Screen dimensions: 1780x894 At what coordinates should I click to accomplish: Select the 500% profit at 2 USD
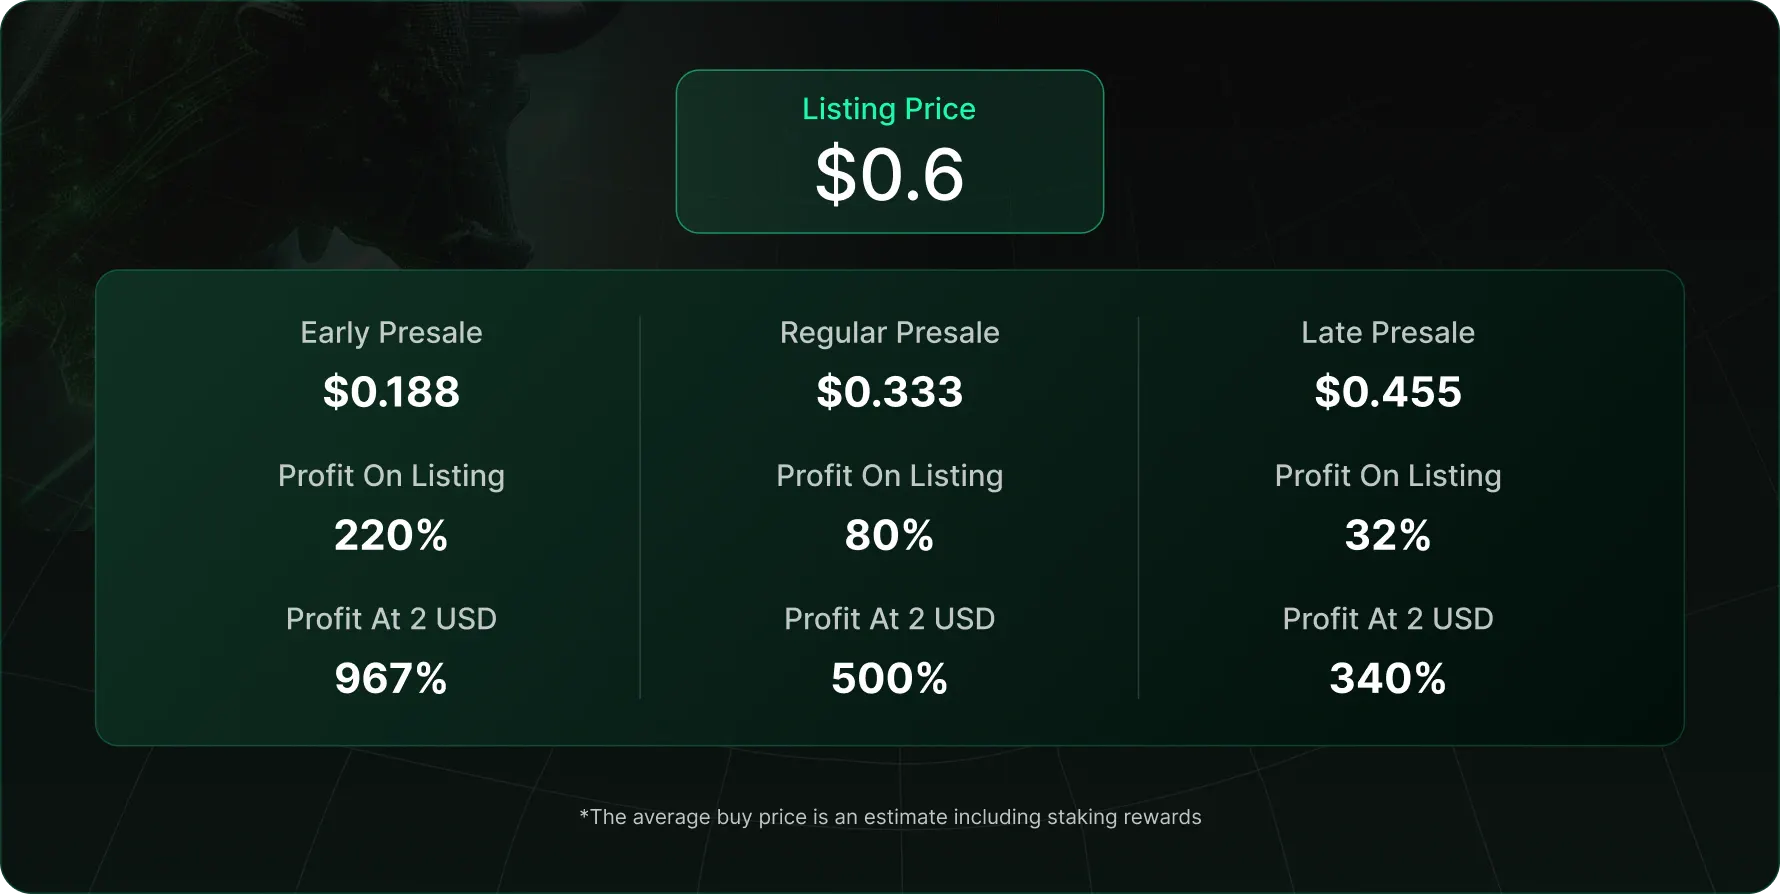click(x=889, y=679)
